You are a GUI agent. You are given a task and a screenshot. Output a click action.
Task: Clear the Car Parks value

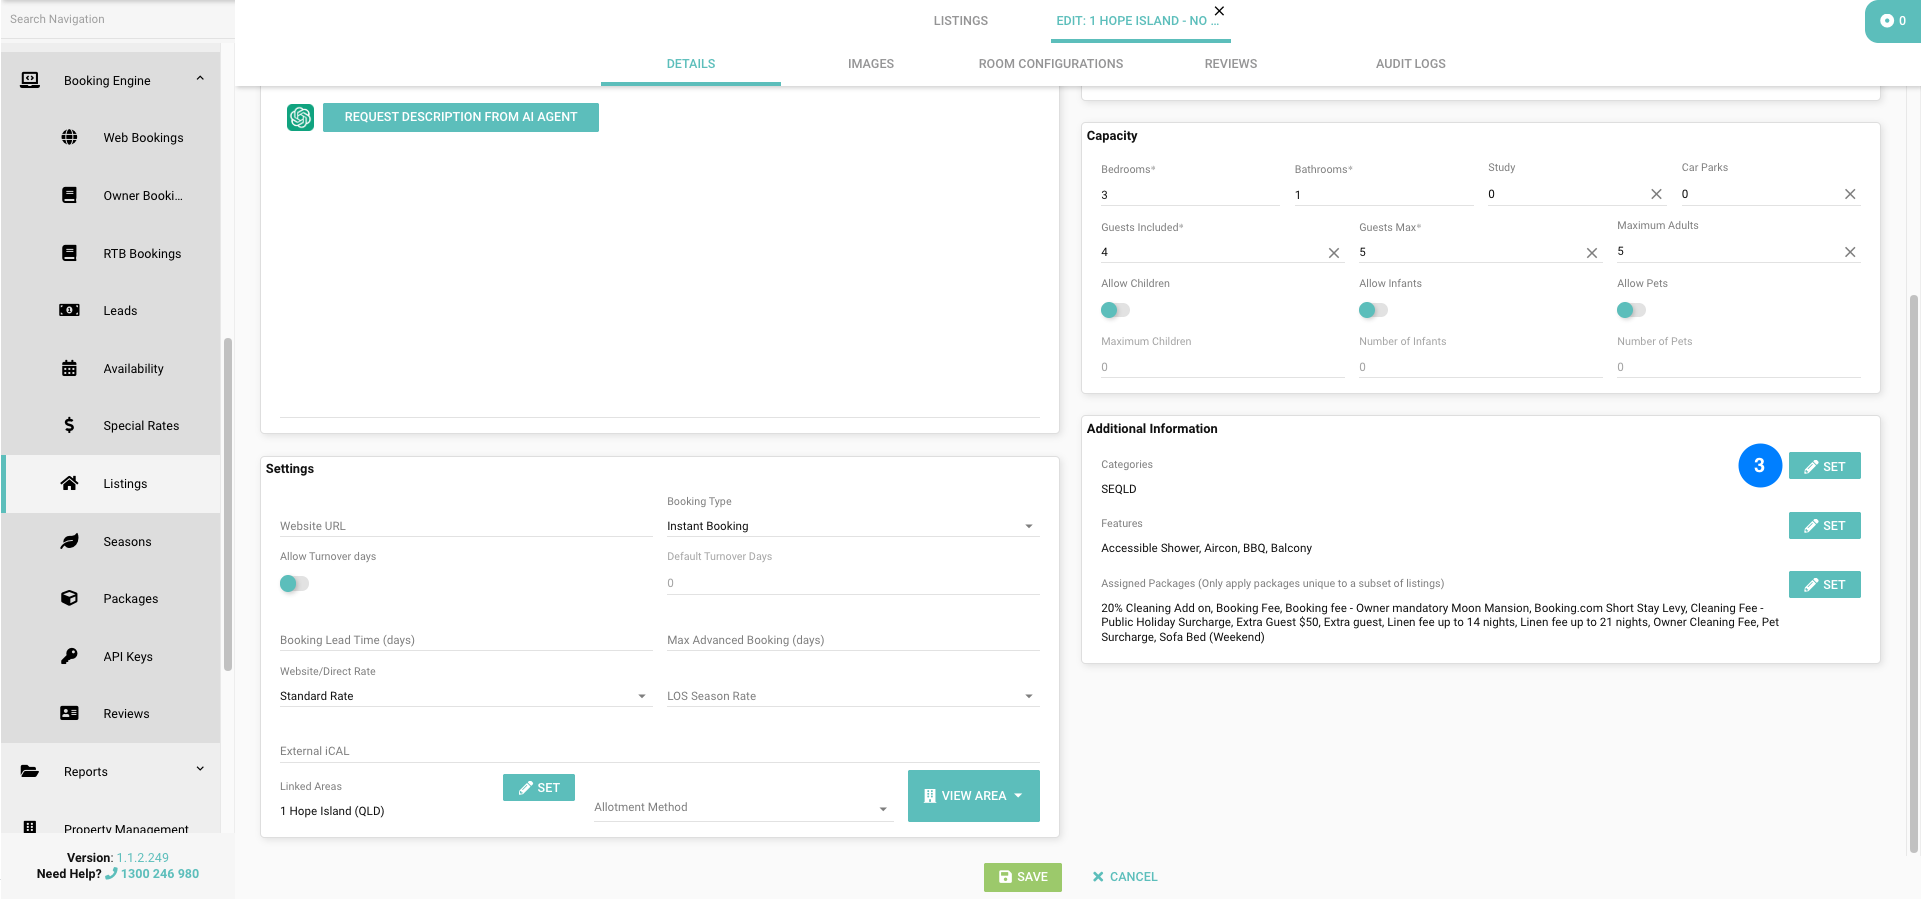point(1849,194)
